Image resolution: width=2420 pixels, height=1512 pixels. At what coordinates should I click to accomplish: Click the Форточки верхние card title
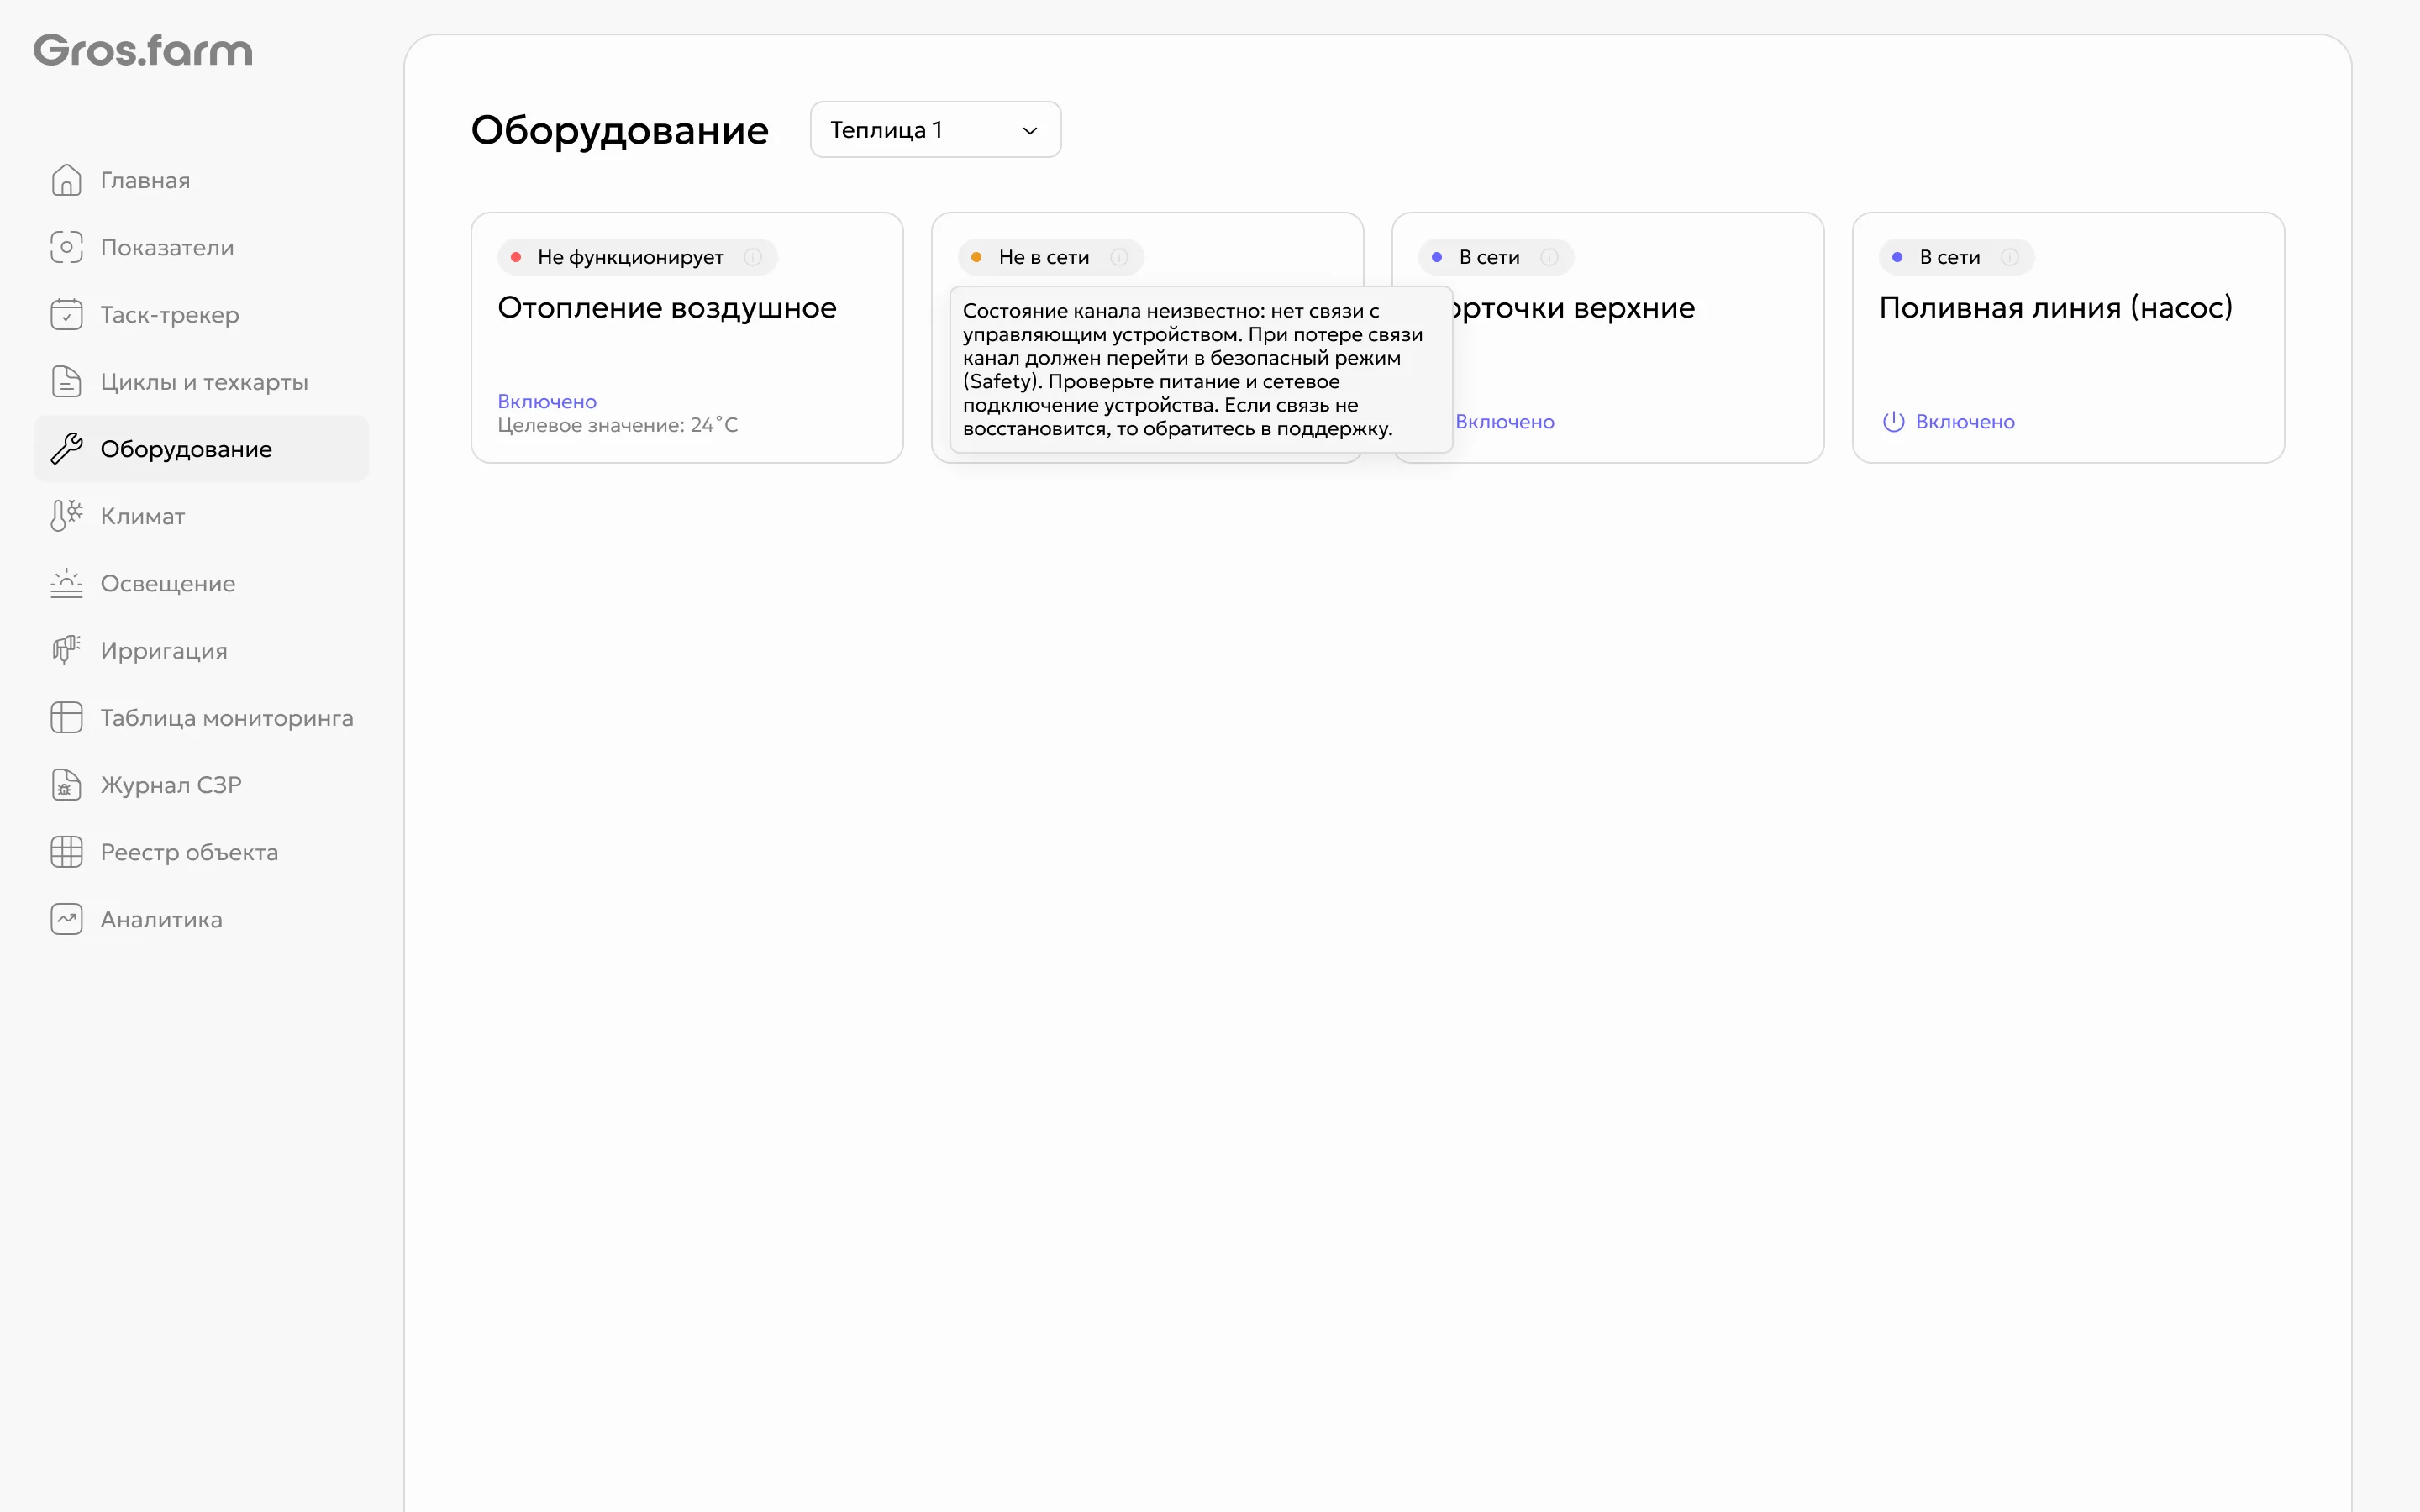point(1573,307)
